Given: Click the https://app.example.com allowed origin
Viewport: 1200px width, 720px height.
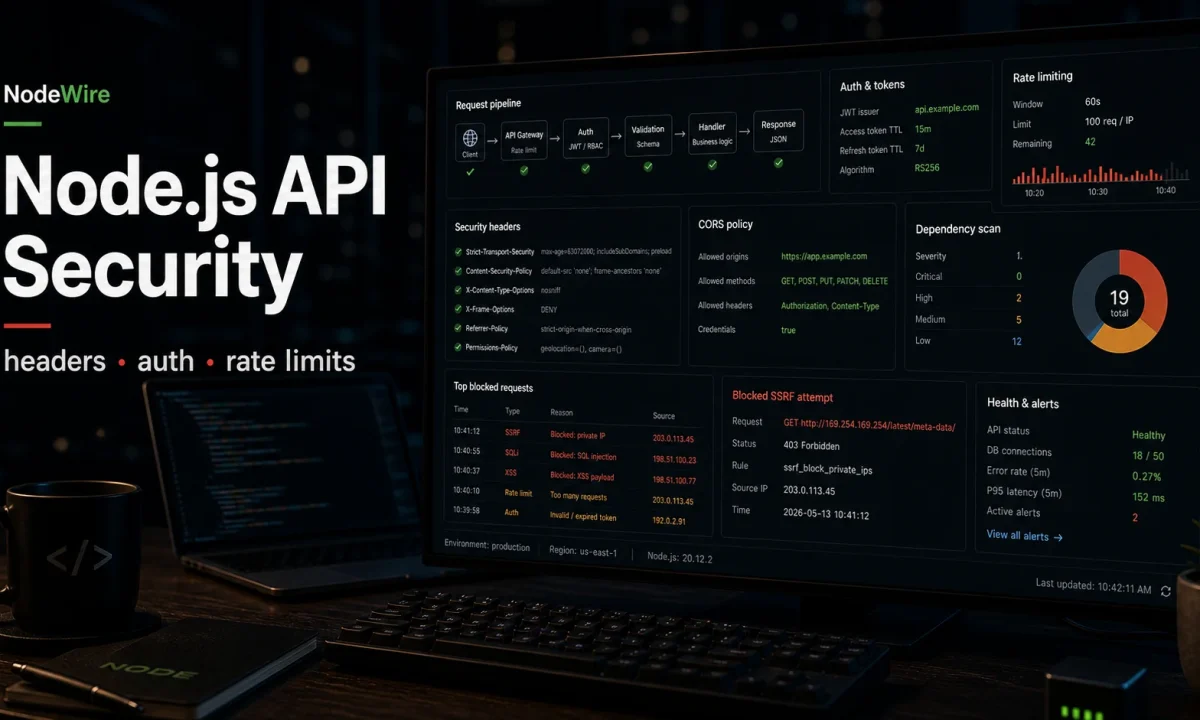Looking at the screenshot, I should pos(824,256).
